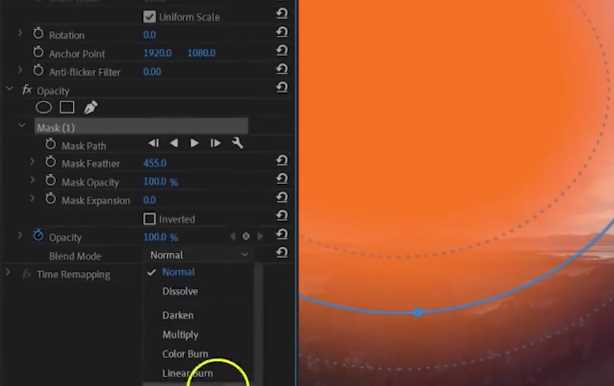This screenshot has height=386, width=614.
Task: Choose Multiply blend mode
Action: tap(180, 335)
